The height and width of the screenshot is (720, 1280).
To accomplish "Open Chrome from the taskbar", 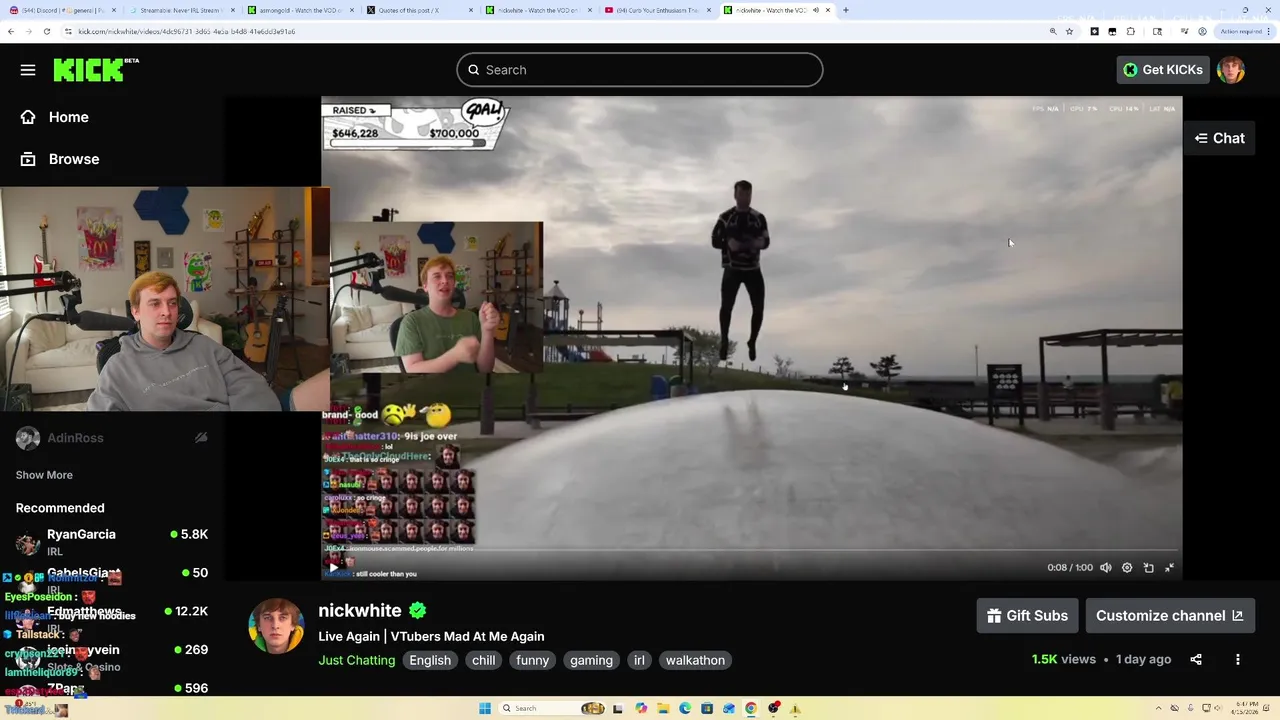I will pos(751,709).
